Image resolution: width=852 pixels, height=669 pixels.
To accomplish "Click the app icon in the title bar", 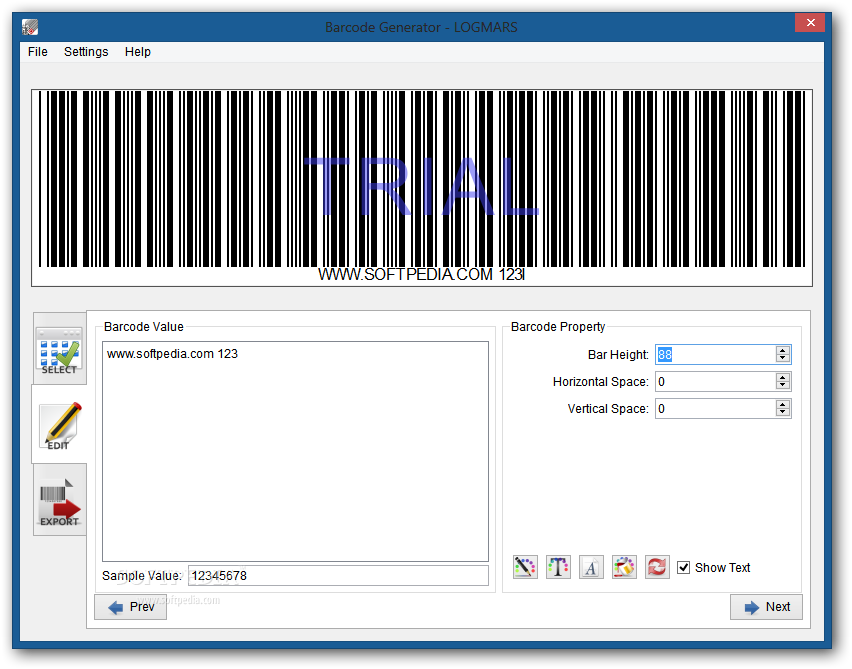I will pyautogui.click(x=30, y=27).
